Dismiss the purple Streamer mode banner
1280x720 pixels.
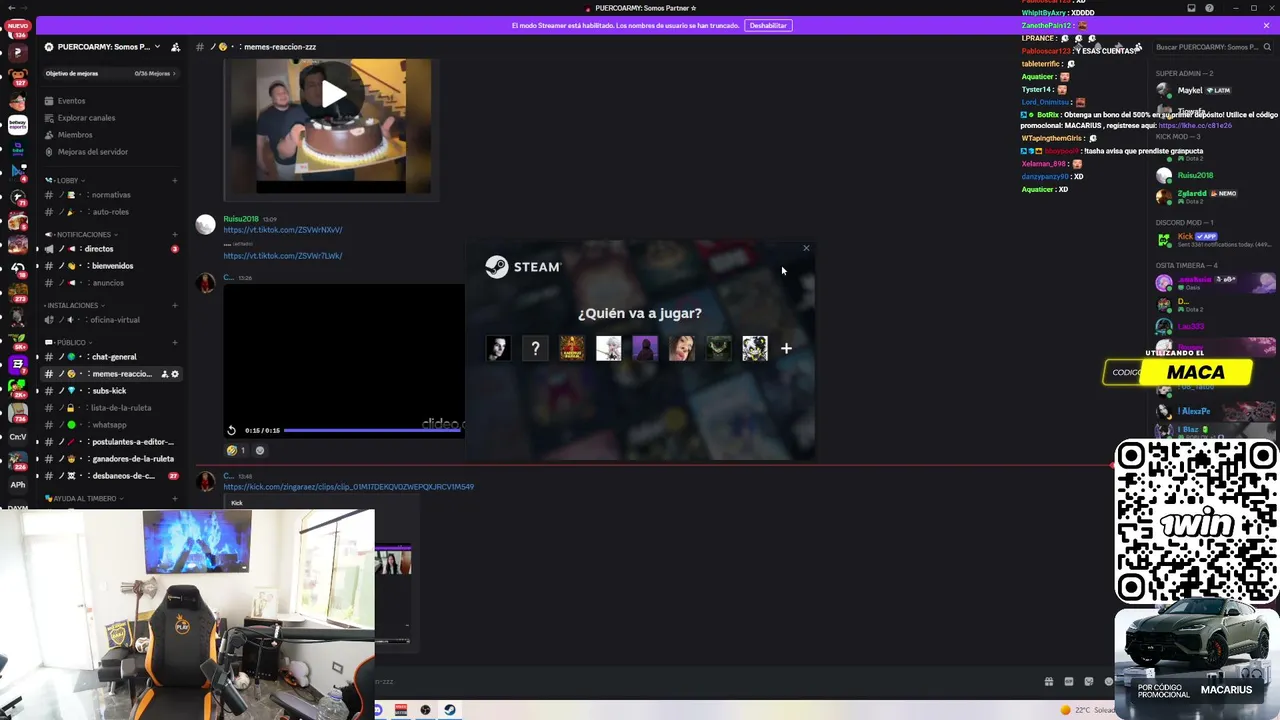[1266, 25]
